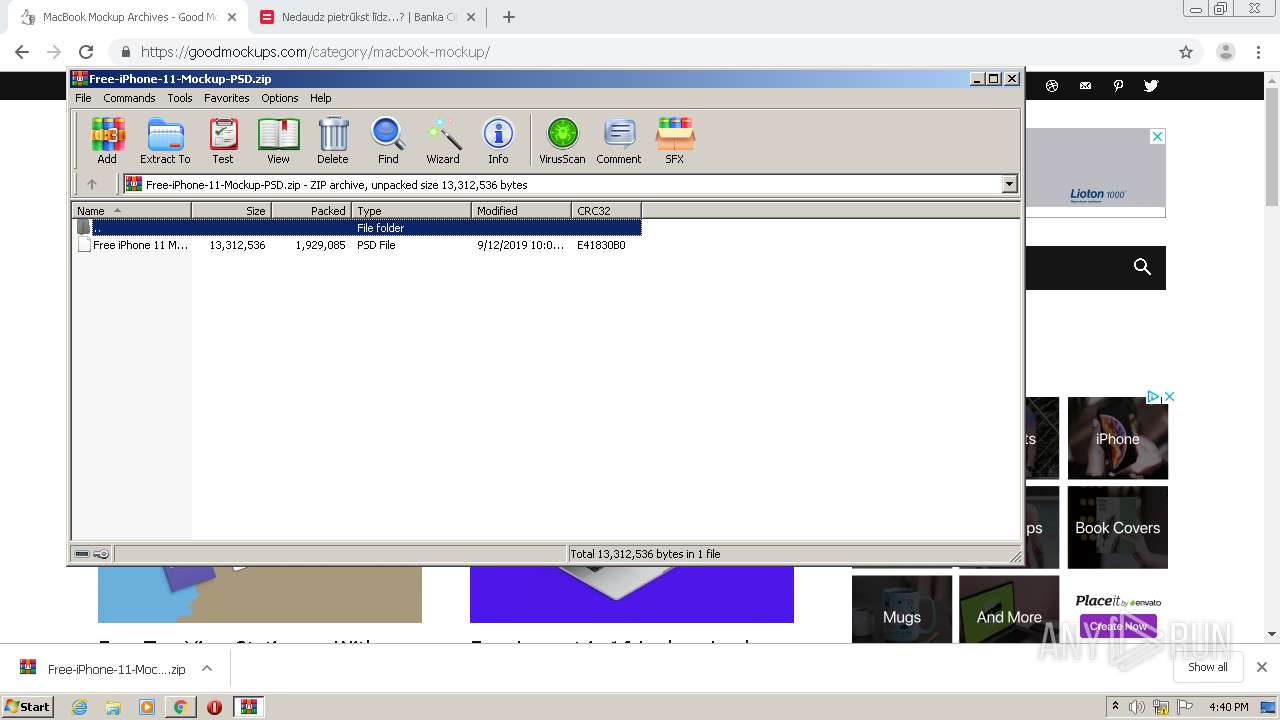Click the website Pinterest icon
The image size is (1280, 720).
click(1118, 86)
